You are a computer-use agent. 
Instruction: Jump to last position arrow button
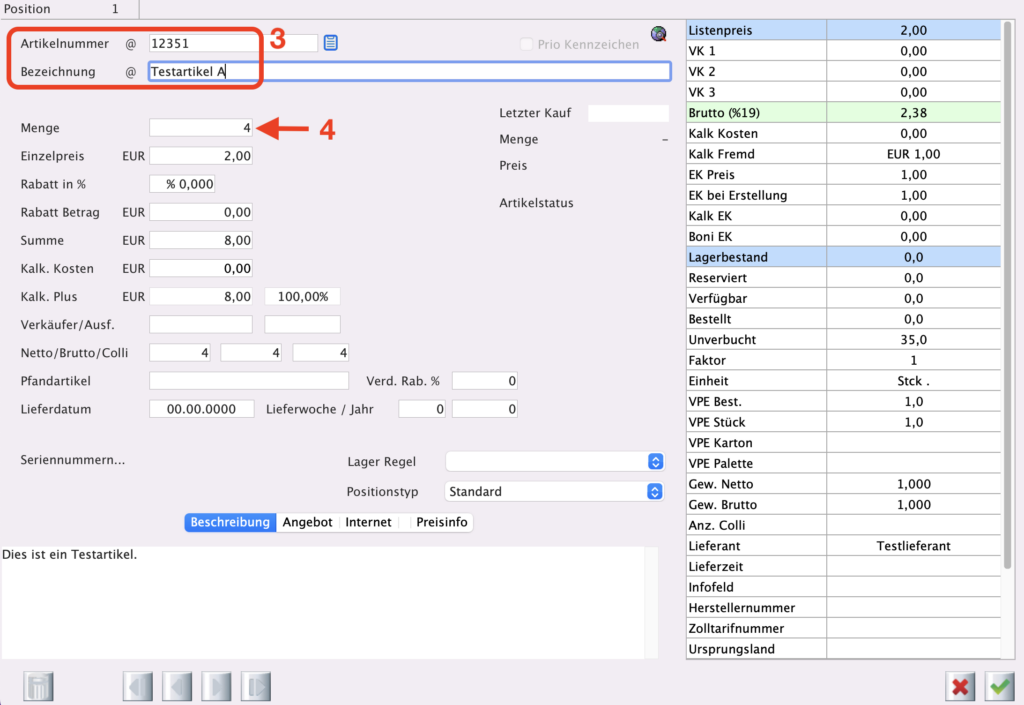click(x=255, y=686)
